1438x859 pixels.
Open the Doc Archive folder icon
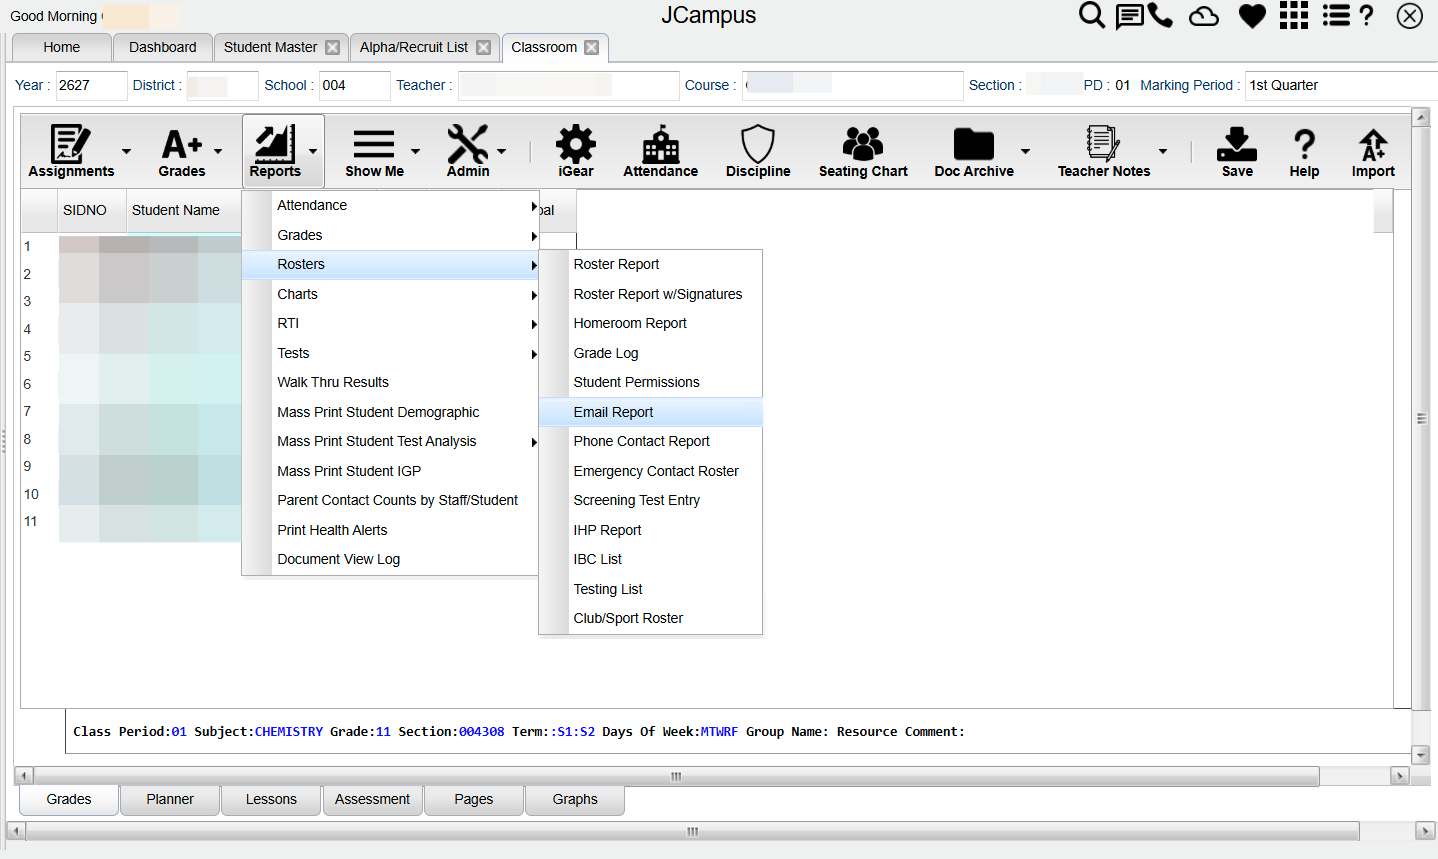973,145
